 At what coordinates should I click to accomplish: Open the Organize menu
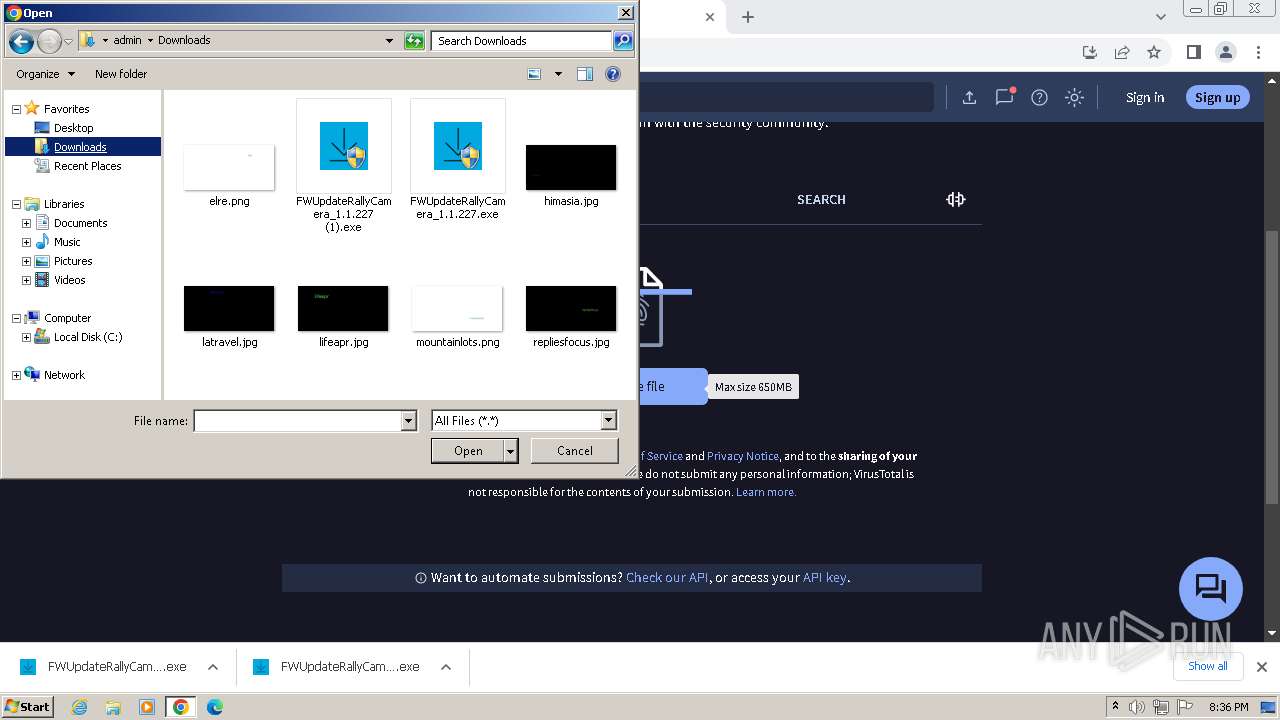tap(45, 74)
